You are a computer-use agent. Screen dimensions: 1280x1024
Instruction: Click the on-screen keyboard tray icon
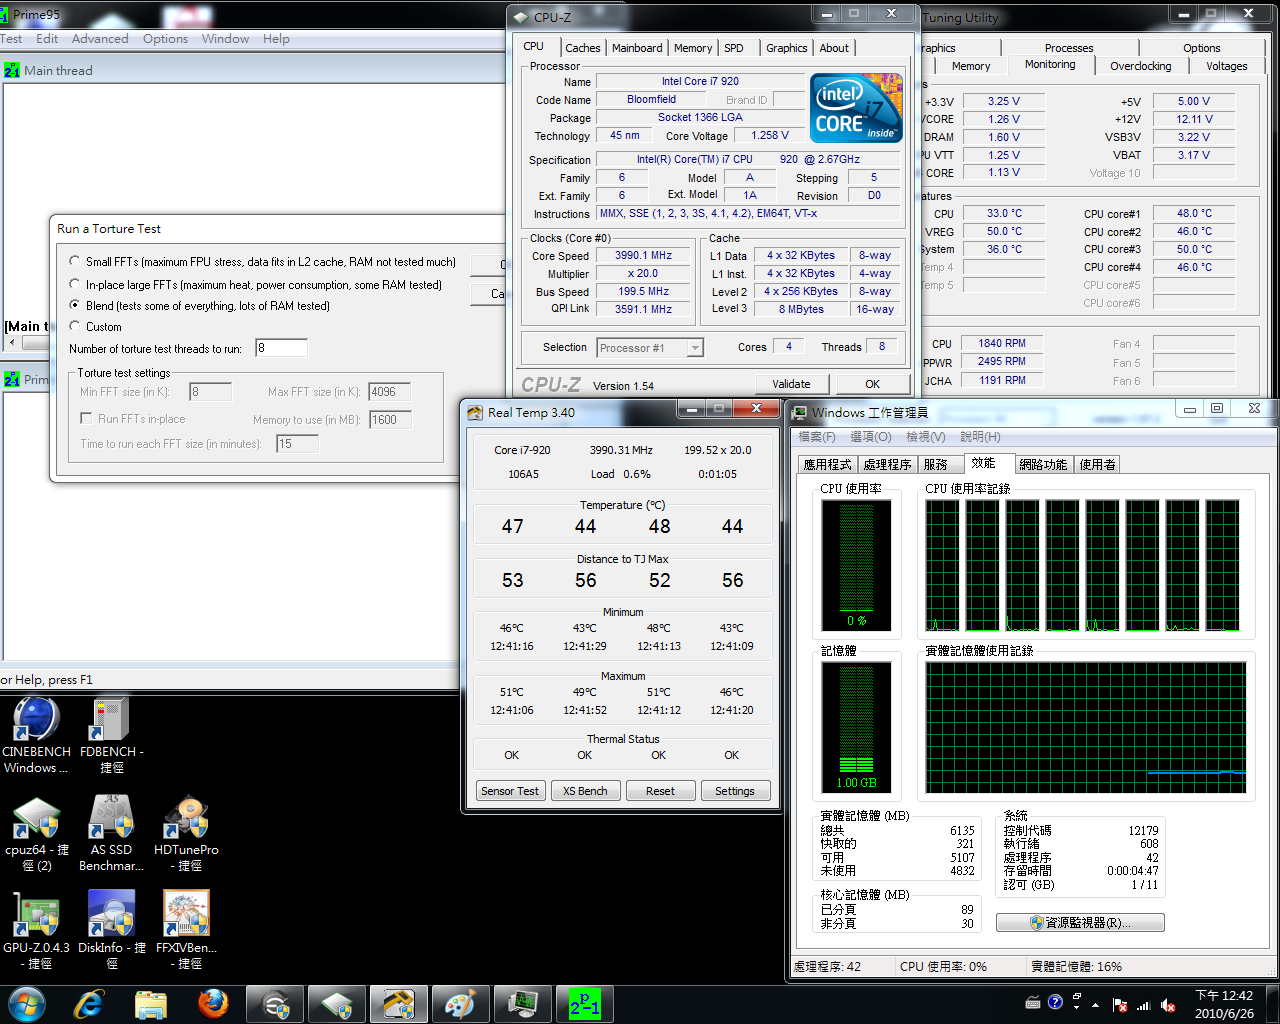pyautogui.click(x=1033, y=1002)
